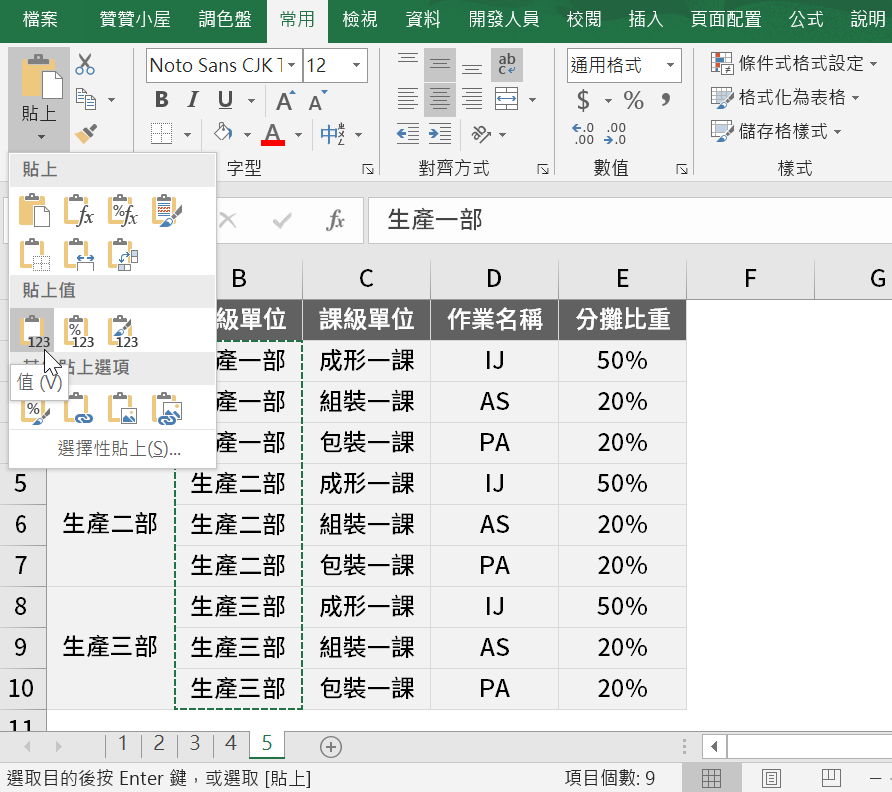This screenshot has height=792, width=892.
Task: Open the number format dropdown 通用格式
Action: (671, 65)
